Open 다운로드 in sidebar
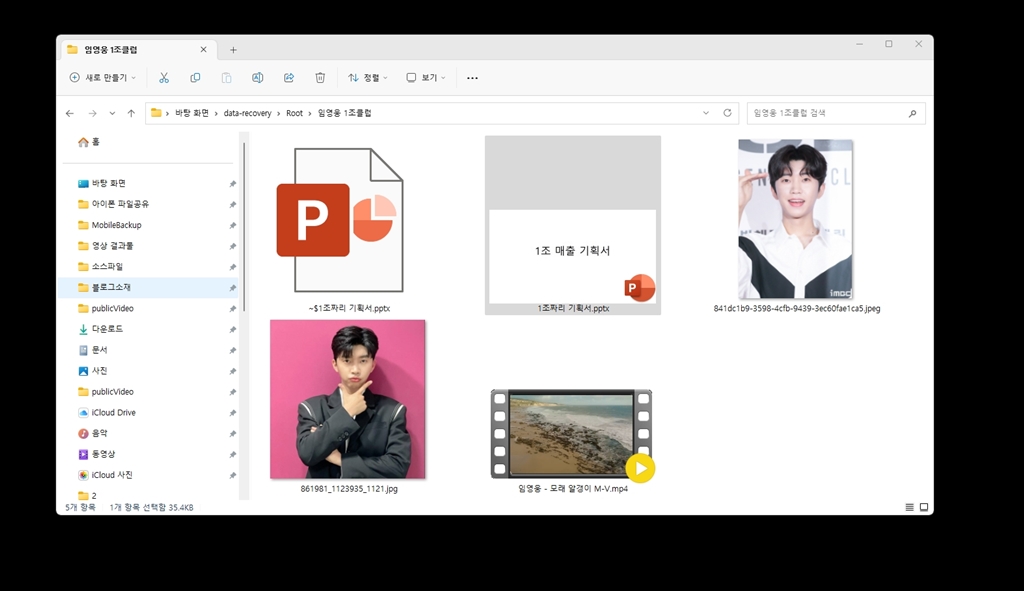 coord(101,329)
